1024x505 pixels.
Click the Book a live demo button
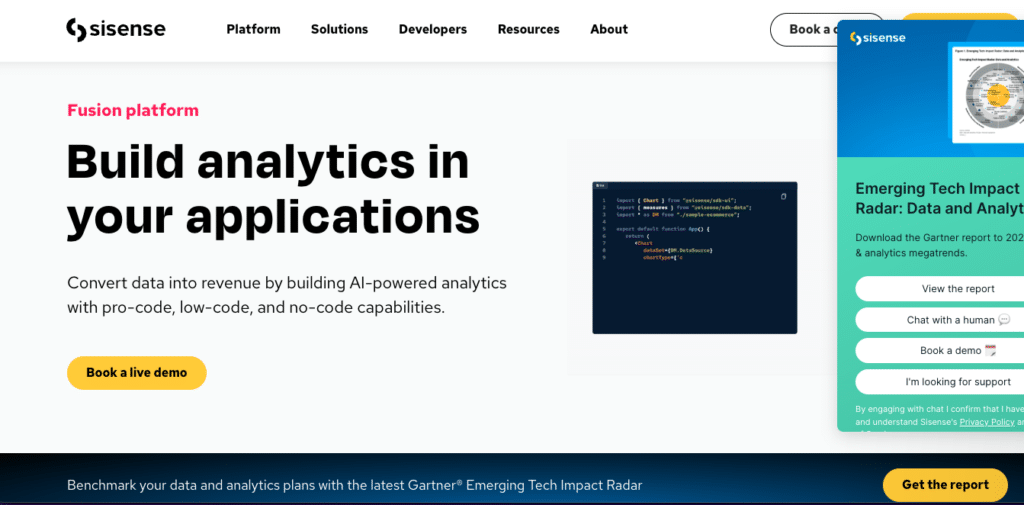pyautogui.click(x=136, y=373)
